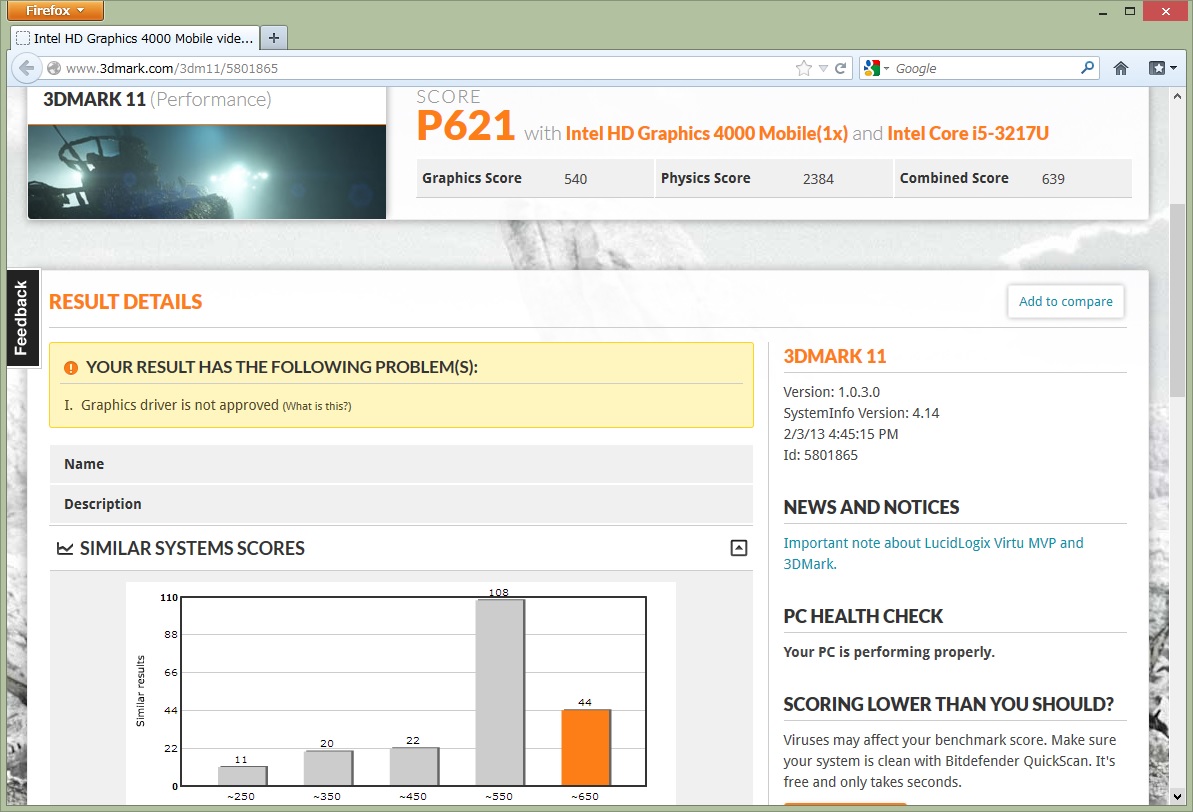Click 'SystemInfo Version: 4.14' text

click(x=861, y=413)
